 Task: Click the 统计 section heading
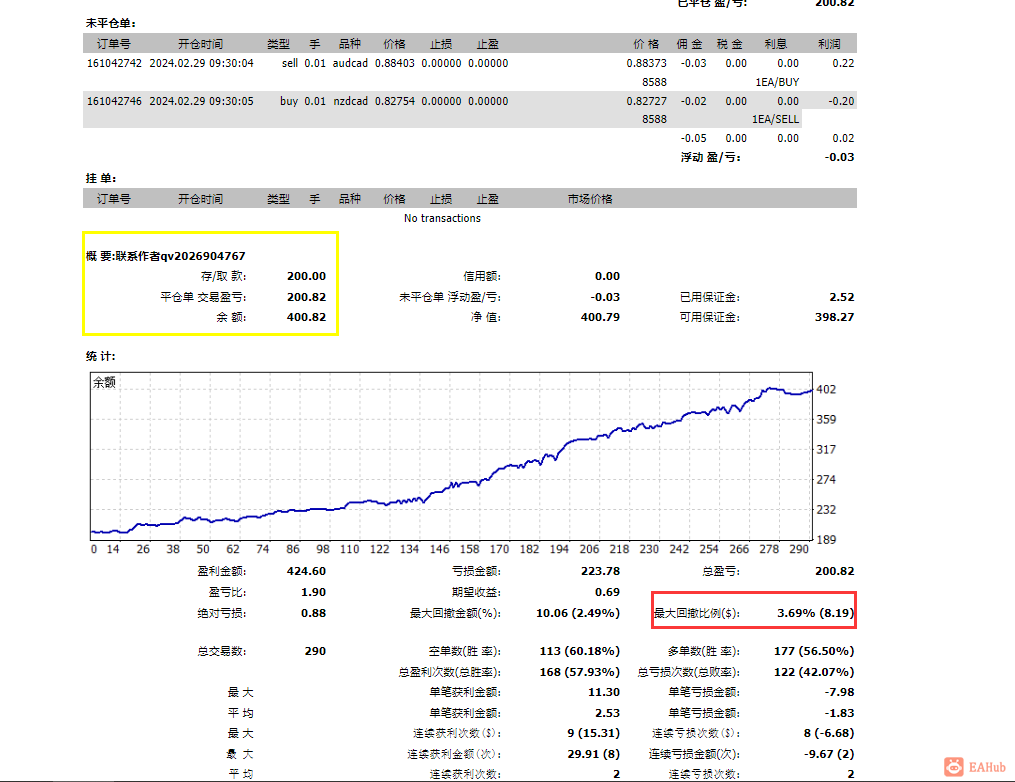tap(101, 356)
